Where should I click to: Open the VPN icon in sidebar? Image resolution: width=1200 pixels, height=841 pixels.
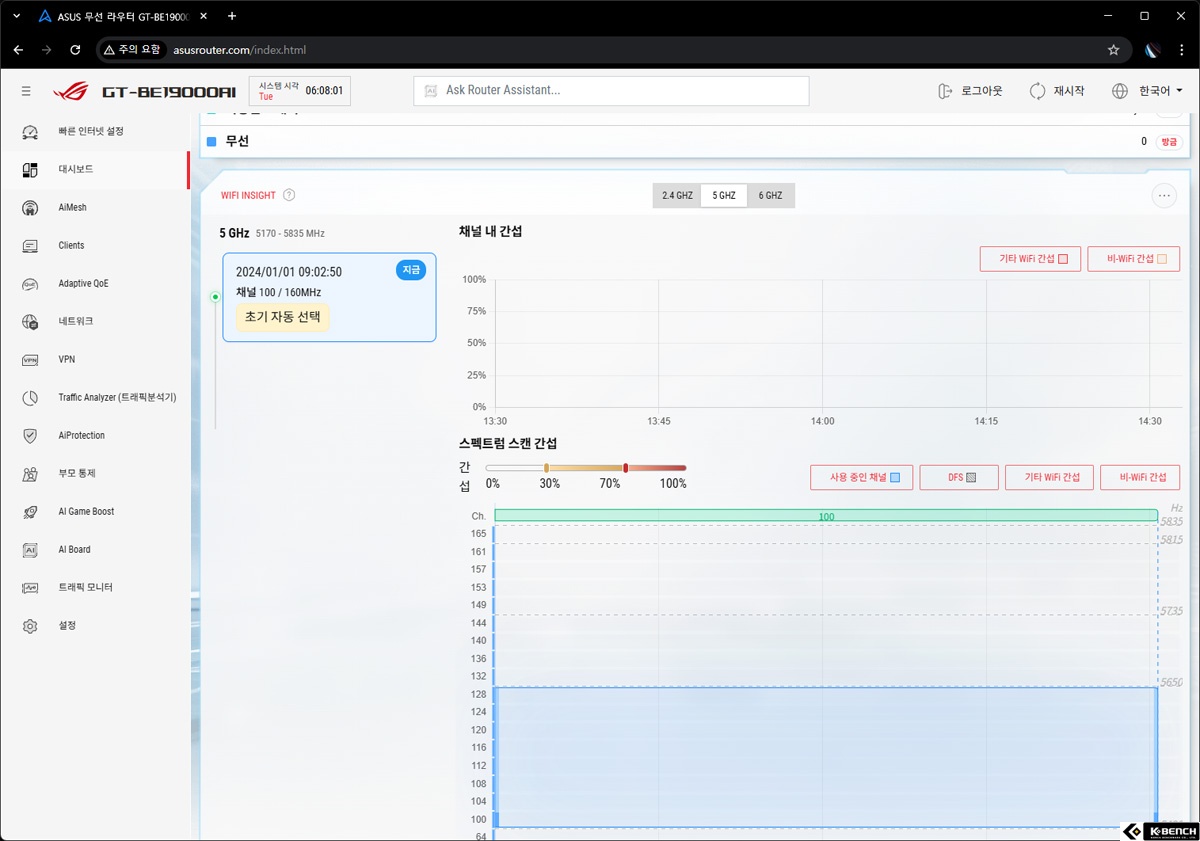pos(30,360)
